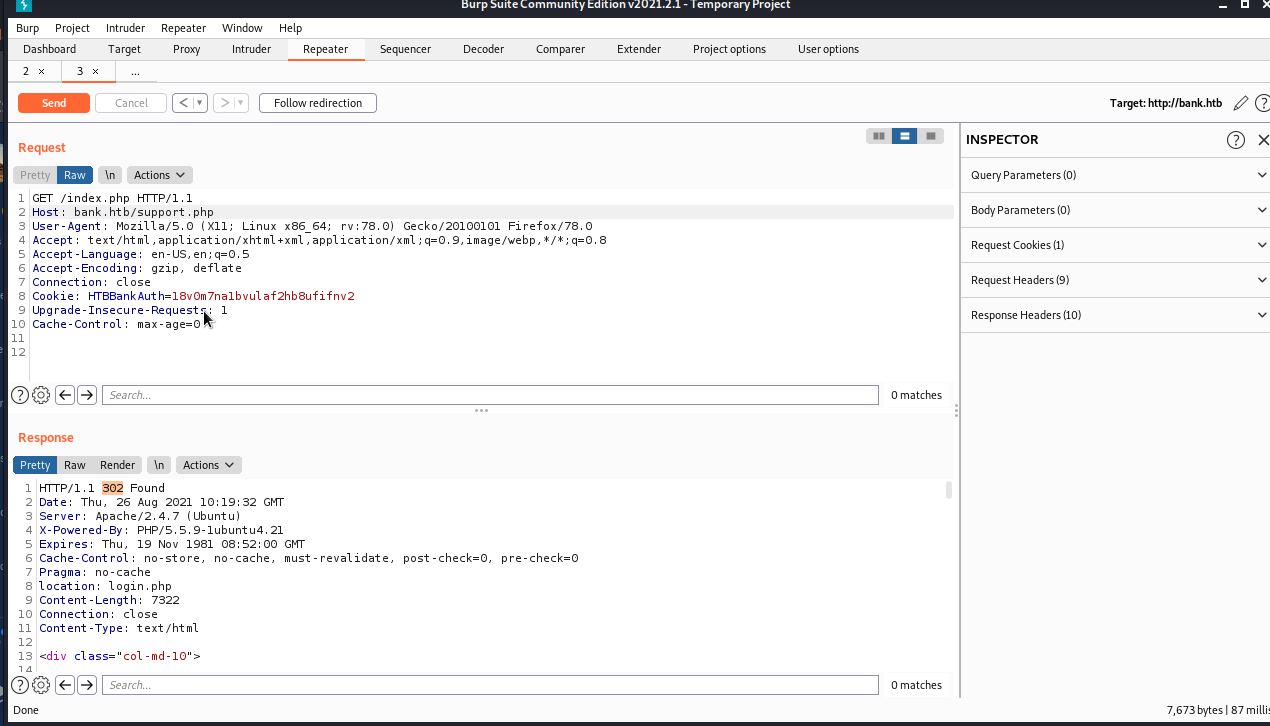The image size is (1270, 726).
Task: Switch to the Sequencer tab
Action: coord(405,49)
